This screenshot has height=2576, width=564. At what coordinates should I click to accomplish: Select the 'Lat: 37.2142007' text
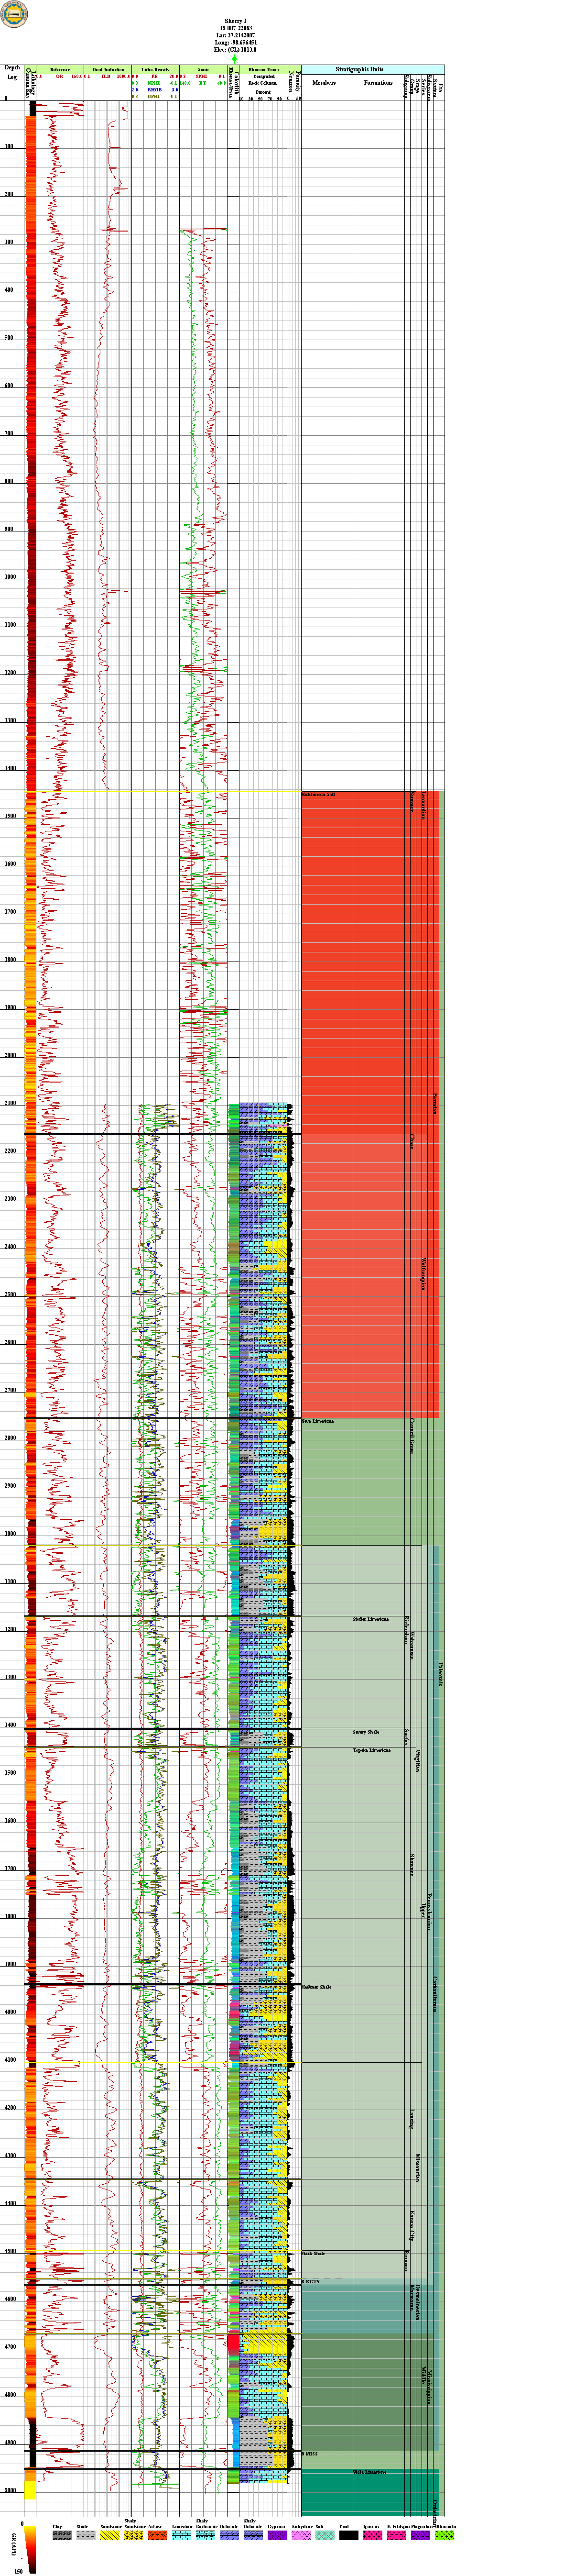click(235, 35)
